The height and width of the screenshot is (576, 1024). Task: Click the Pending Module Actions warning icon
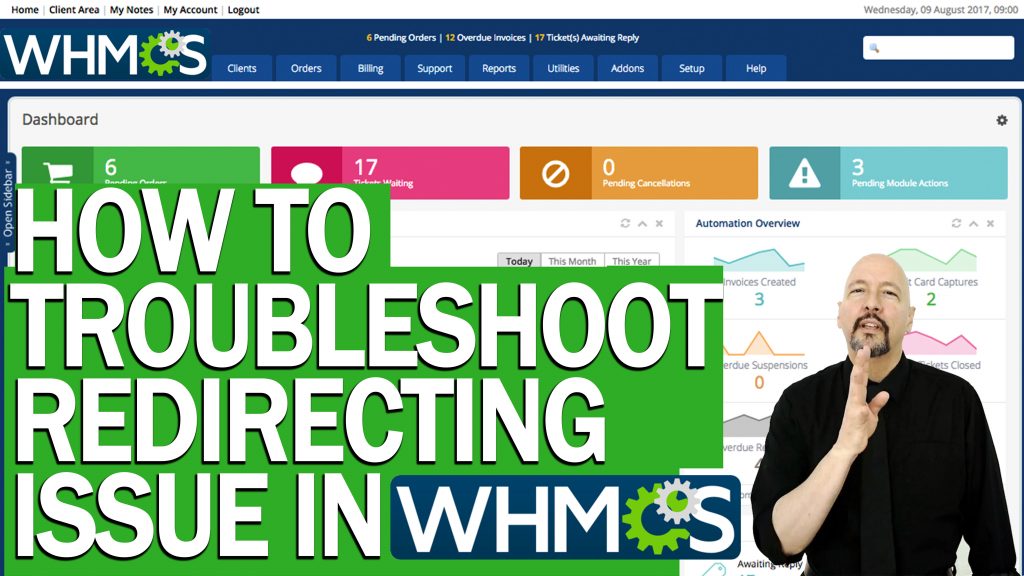click(804, 173)
